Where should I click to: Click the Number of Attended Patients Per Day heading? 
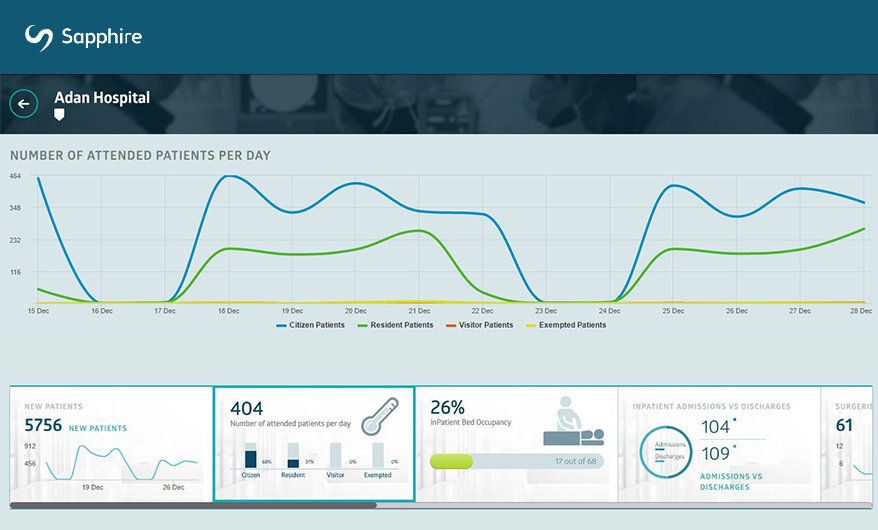141,156
